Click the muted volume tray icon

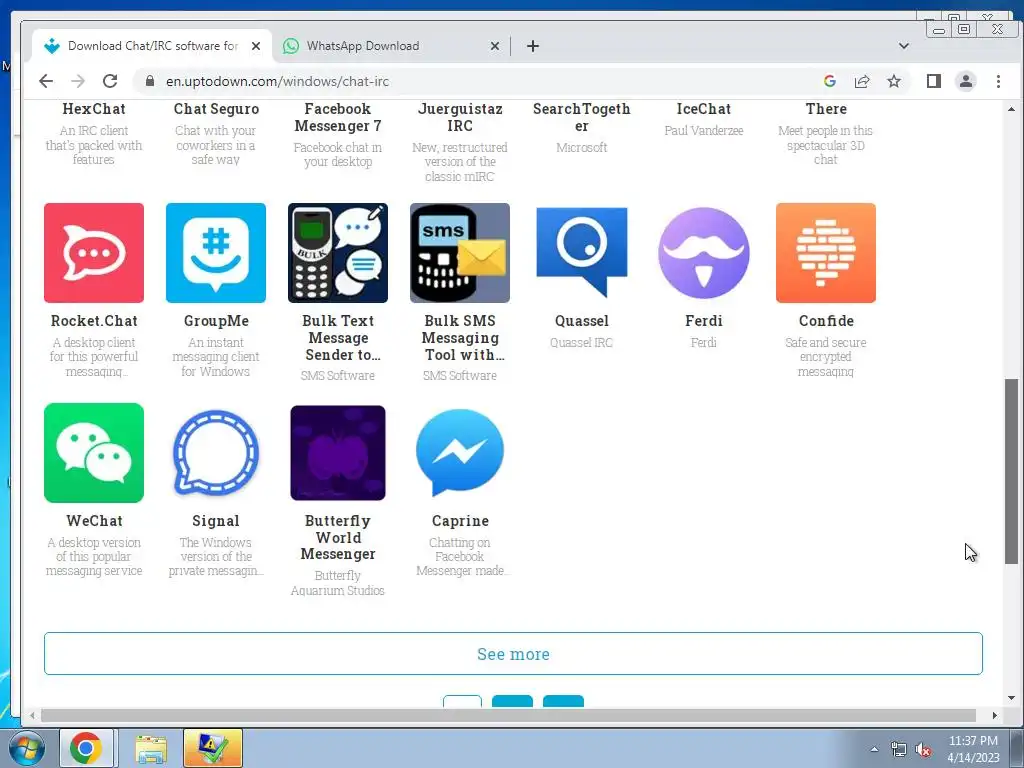[x=923, y=750]
